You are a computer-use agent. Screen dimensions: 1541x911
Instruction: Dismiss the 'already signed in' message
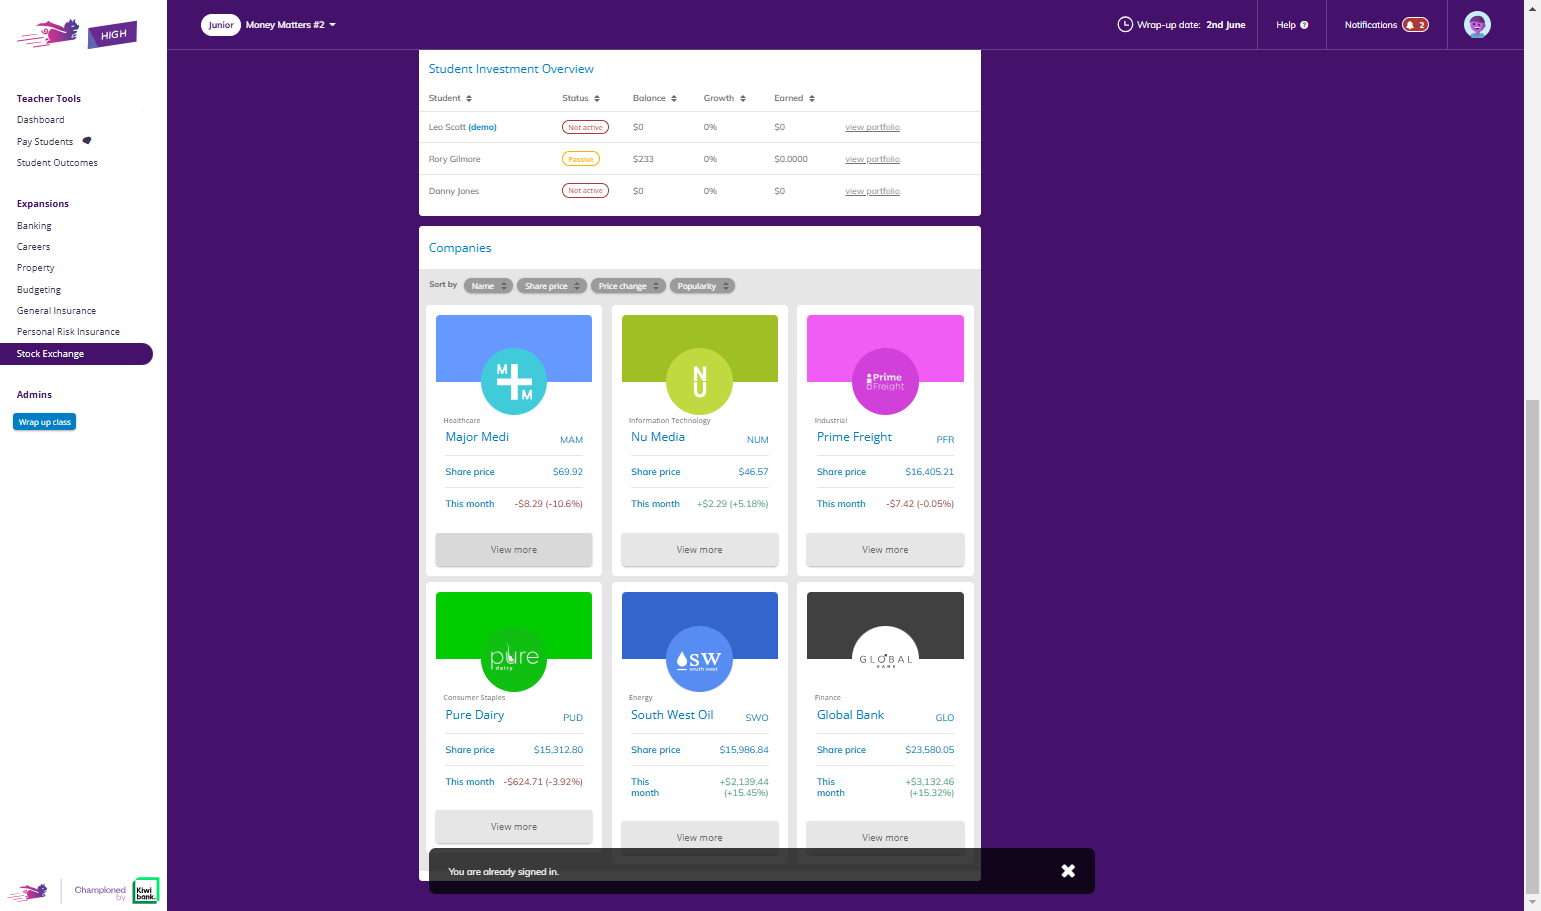point(1068,871)
